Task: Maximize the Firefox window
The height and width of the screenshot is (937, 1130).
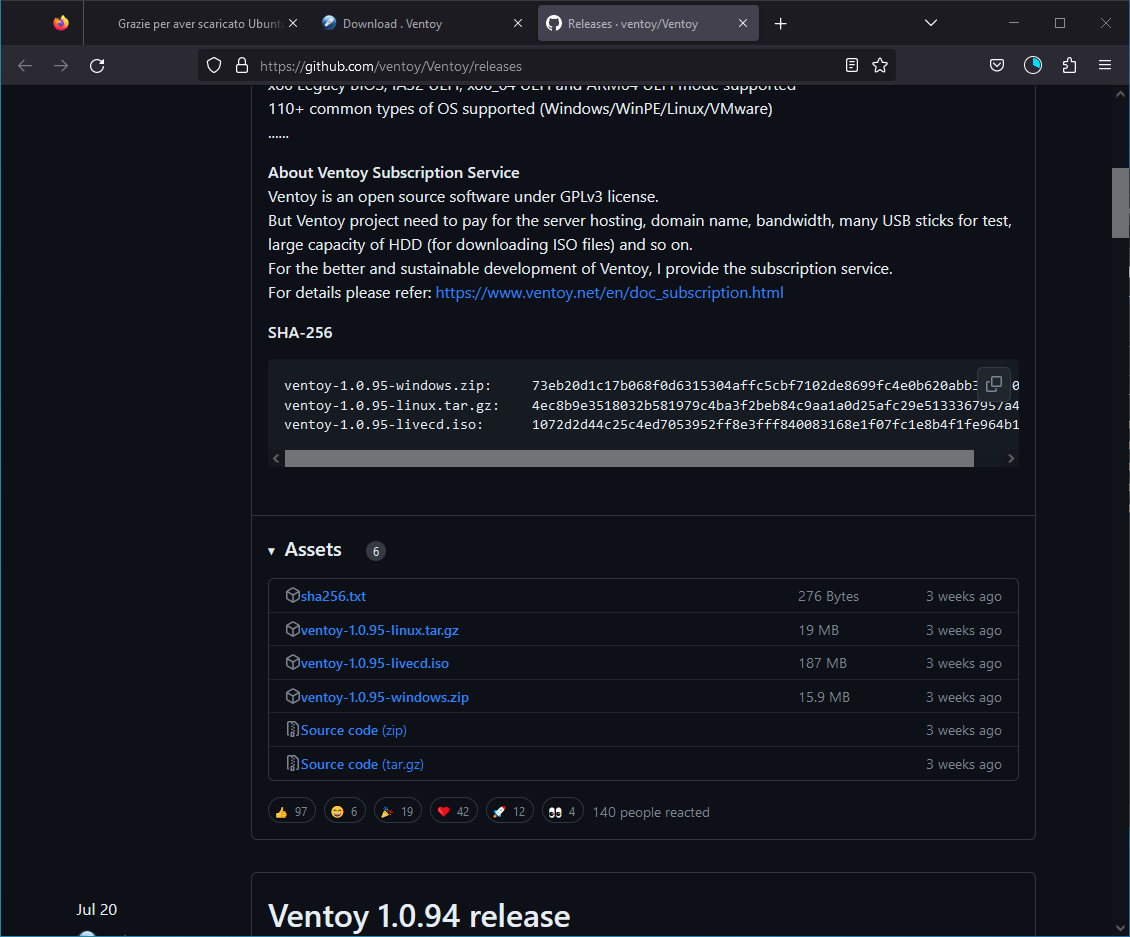Action: [1059, 23]
